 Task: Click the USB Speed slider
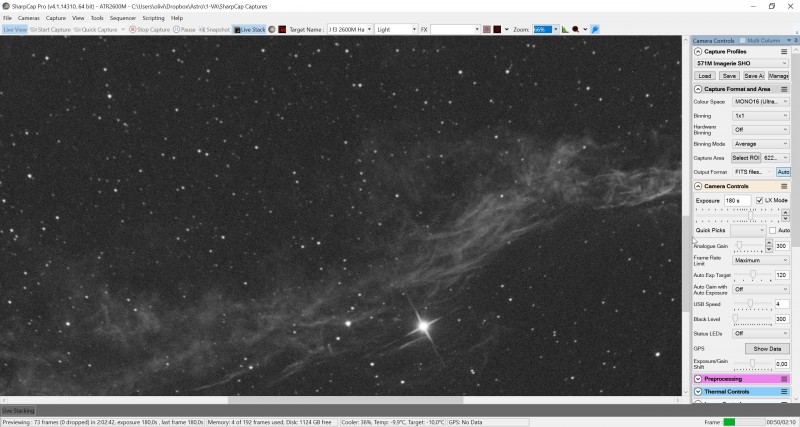pyautogui.click(x=753, y=304)
